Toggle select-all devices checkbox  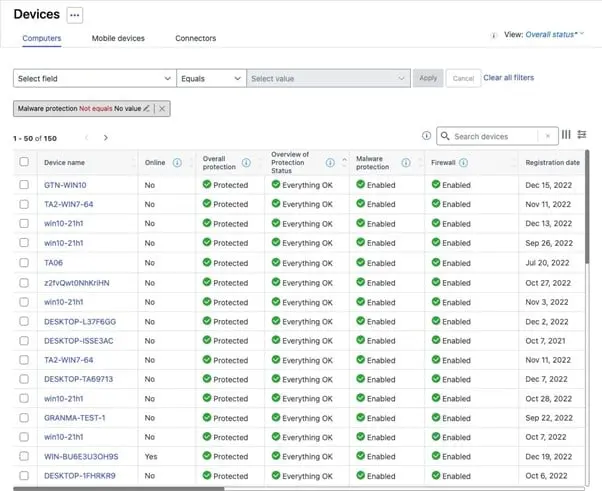coord(24,162)
